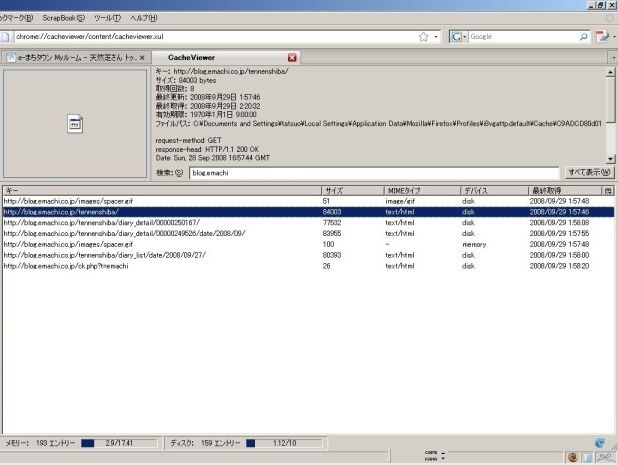Screen dimensions: 618x466
Task: Open the address bar history dropdown
Action: 437,37
